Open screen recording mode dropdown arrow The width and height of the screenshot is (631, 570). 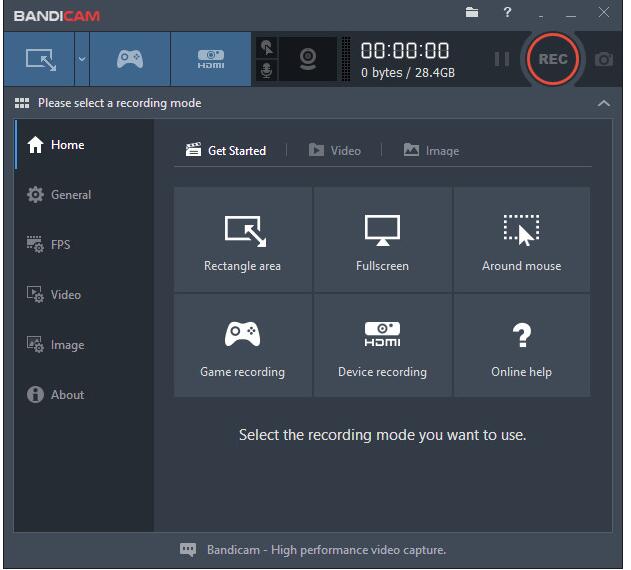[82, 59]
